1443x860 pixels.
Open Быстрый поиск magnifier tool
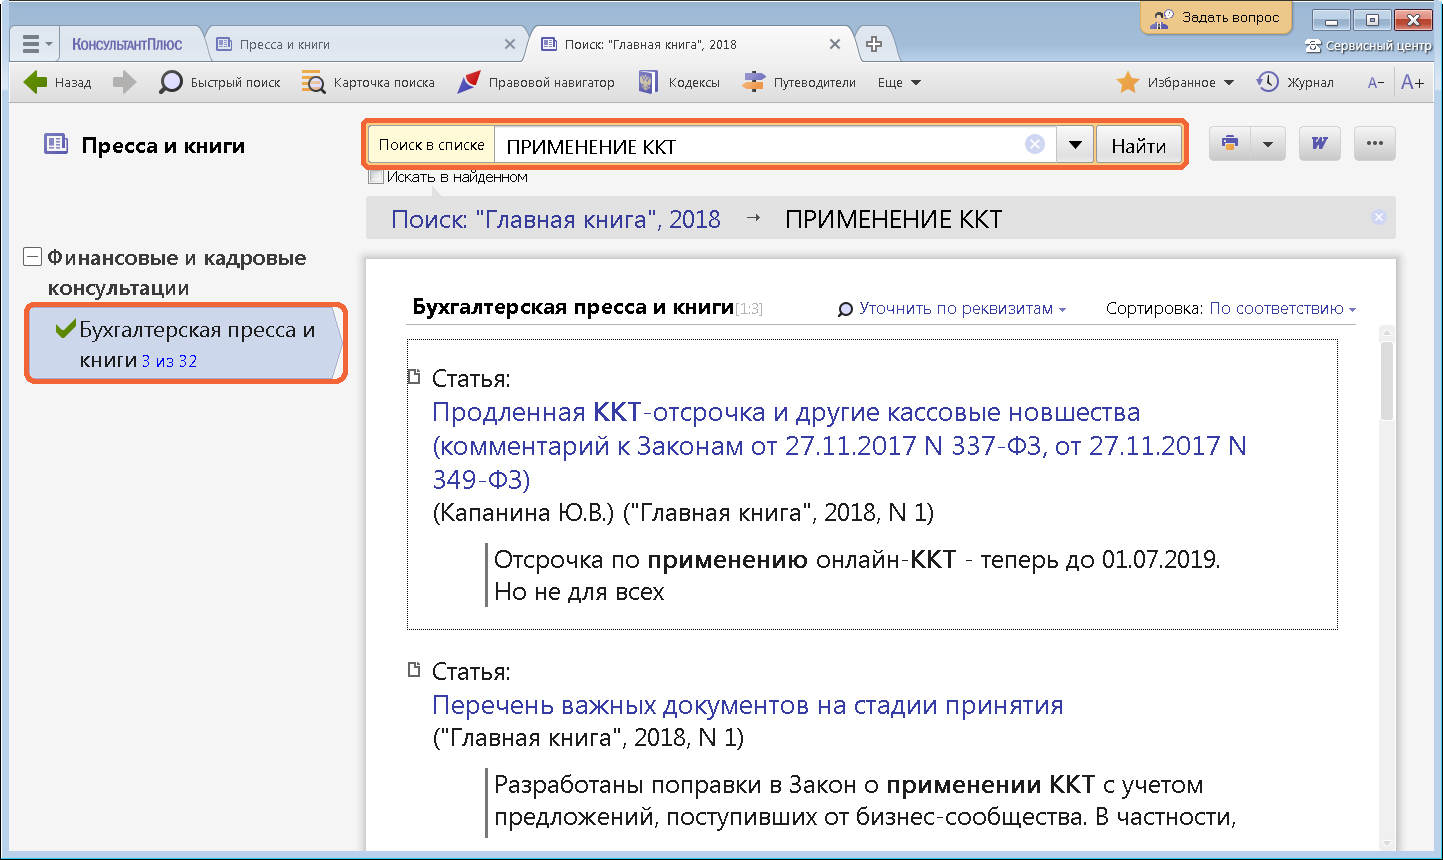[220, 83]
